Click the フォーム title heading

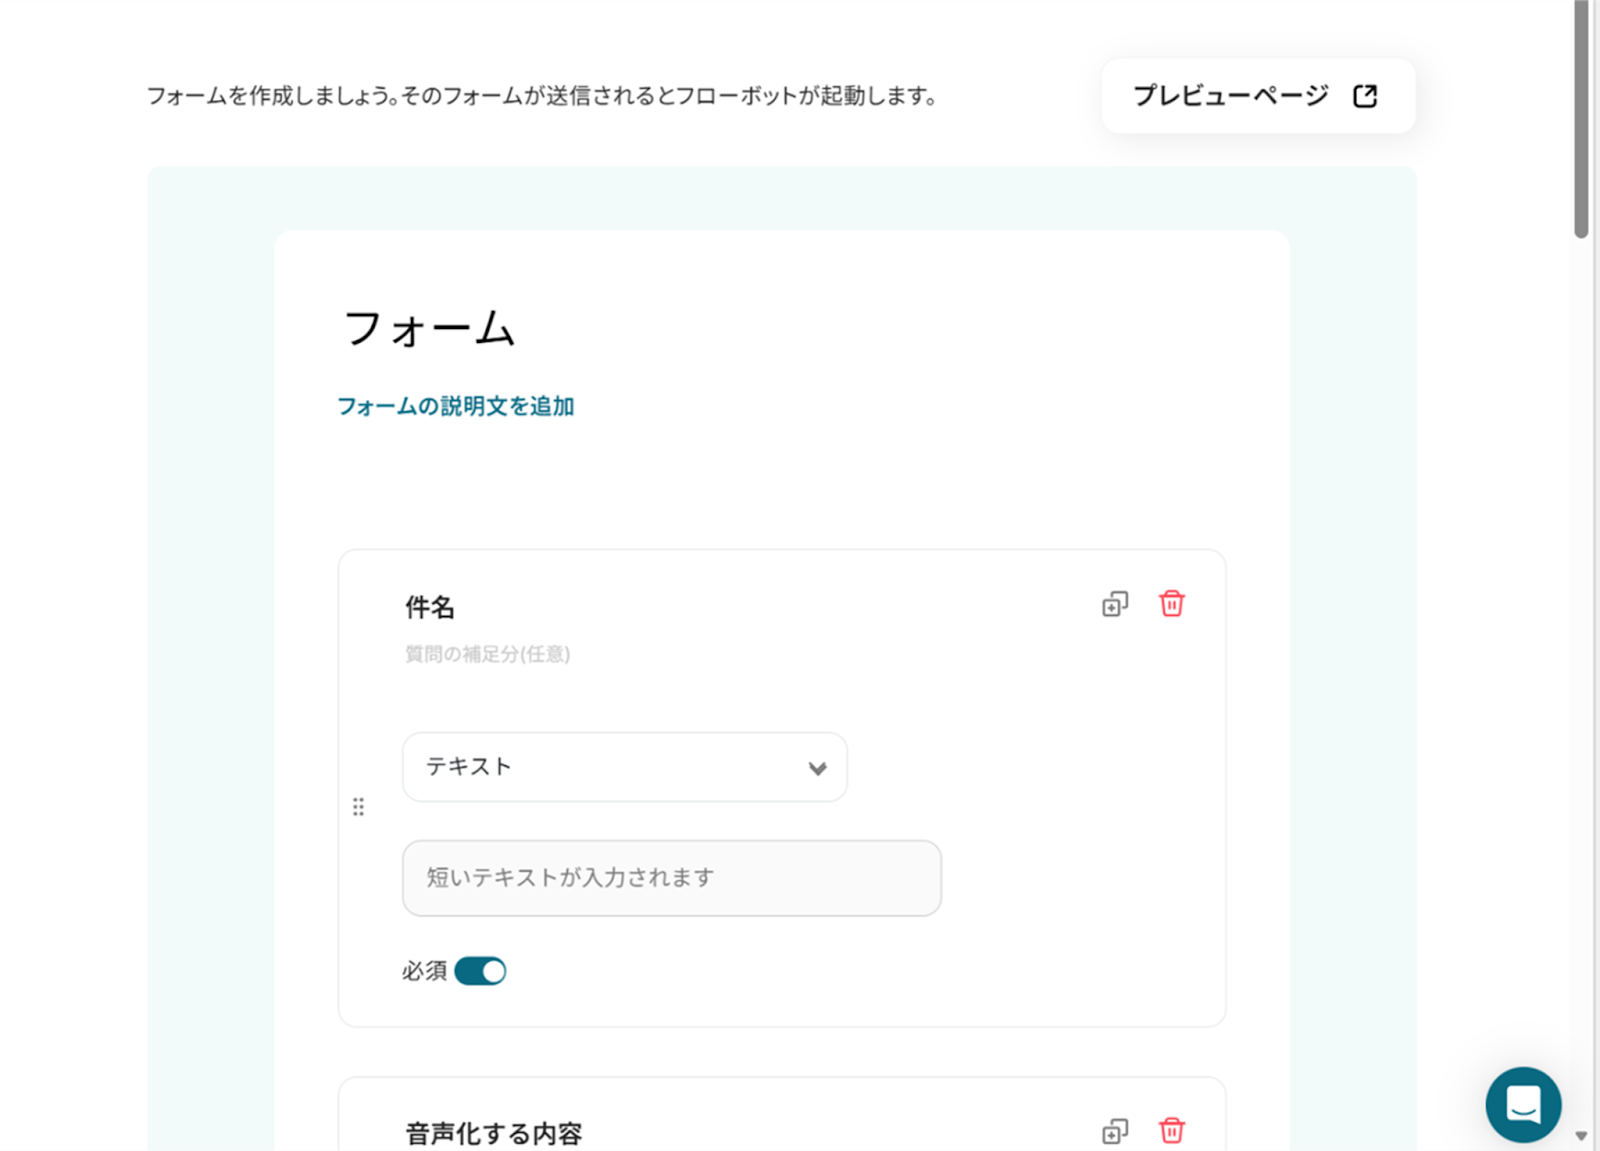click(x=429, y=328)
